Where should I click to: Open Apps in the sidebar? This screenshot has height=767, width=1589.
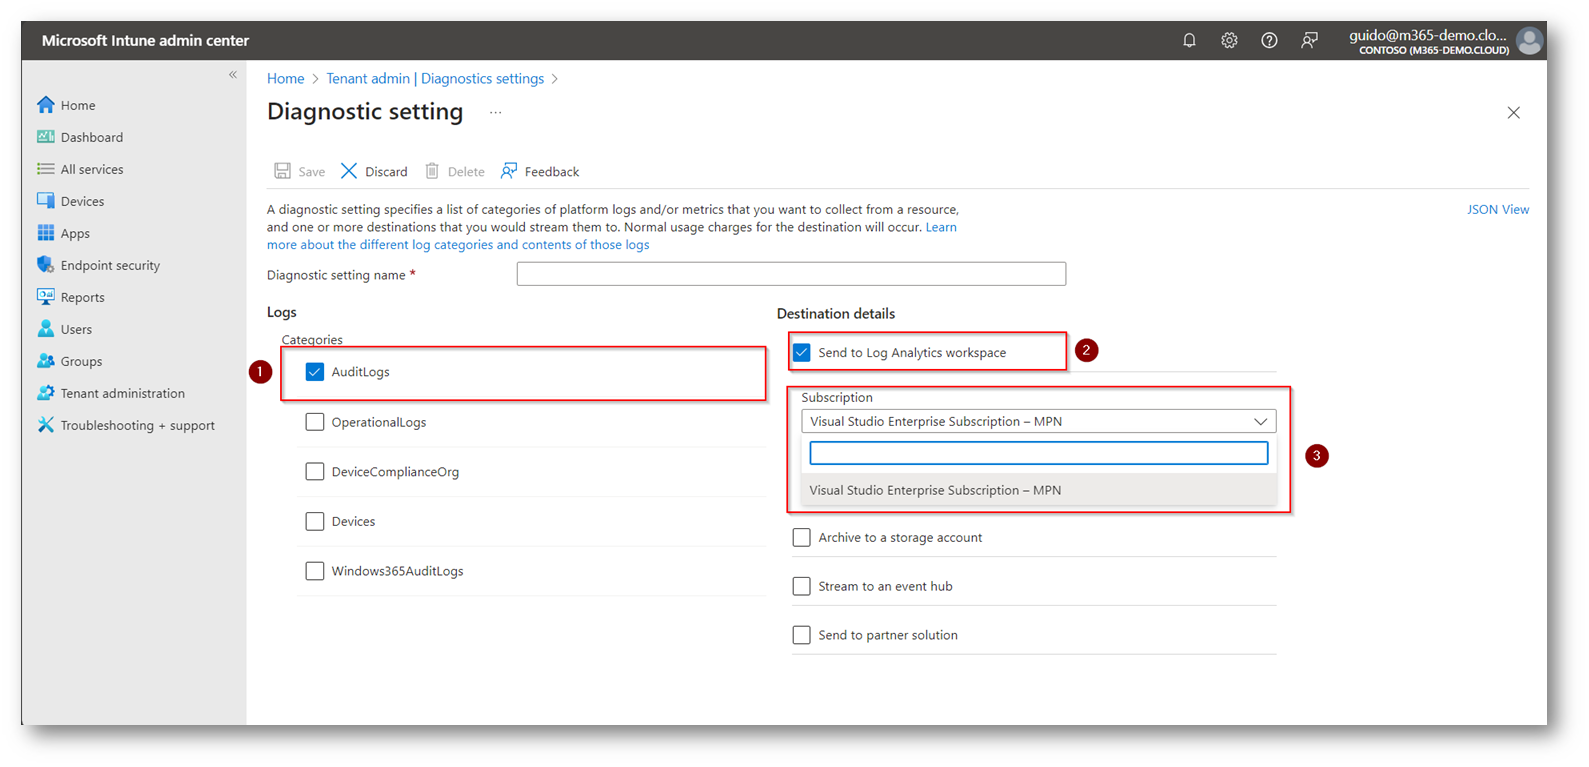(x=75, y=233)
